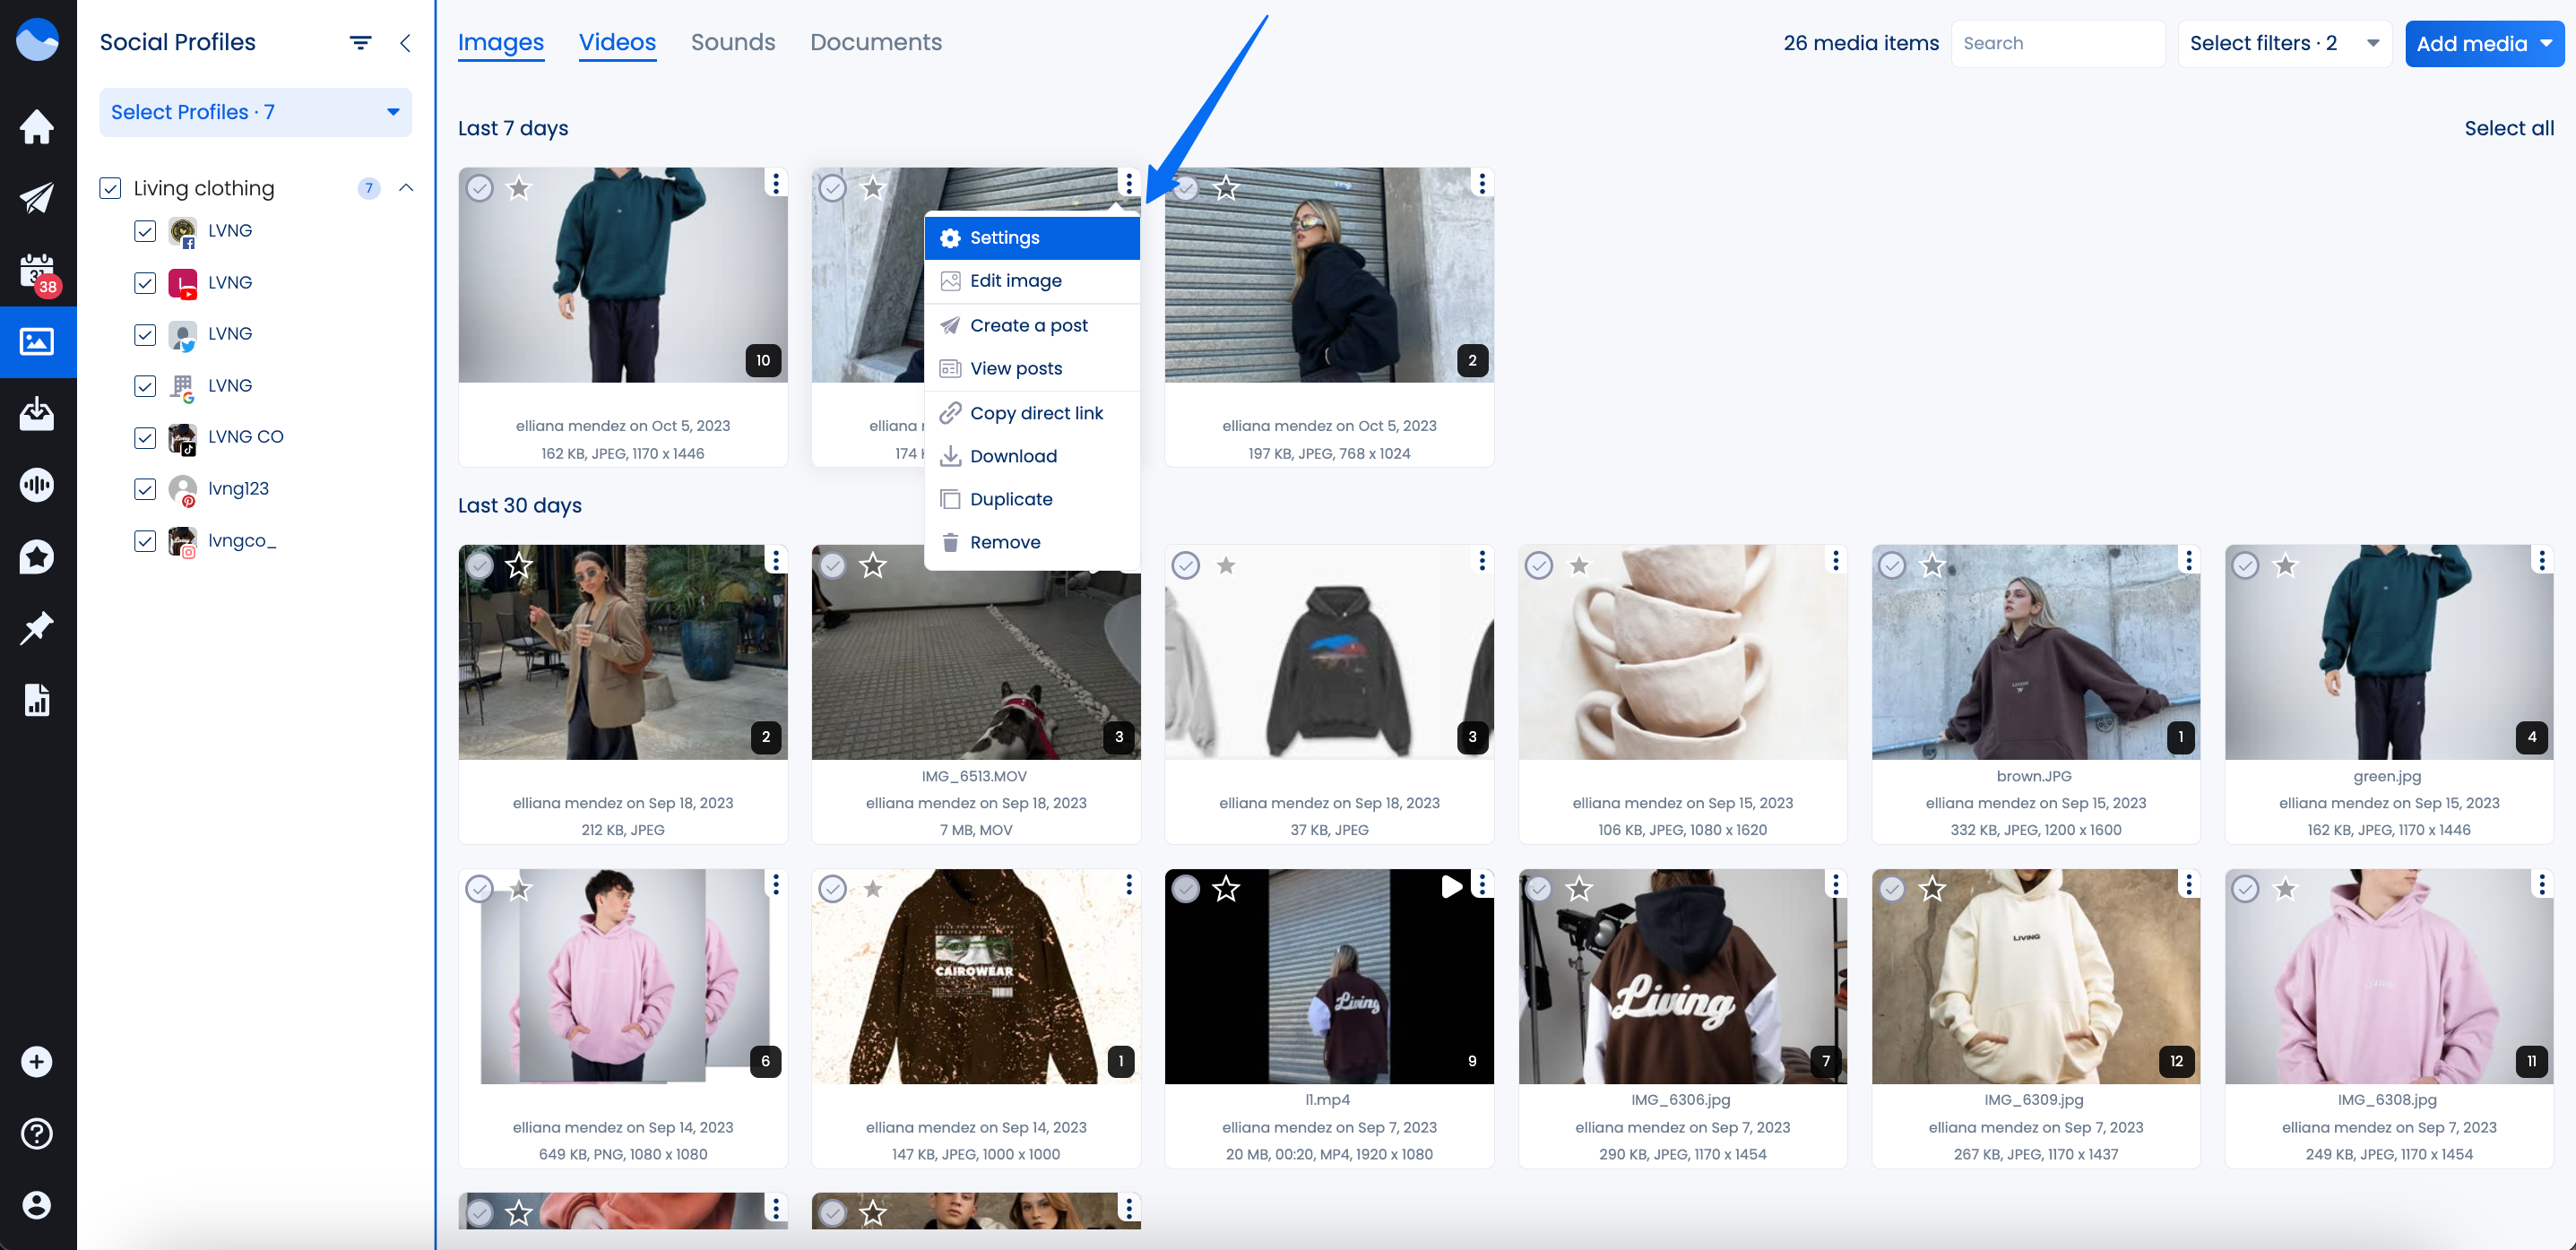Open the pushpin sidebar icon

(37, 628)
